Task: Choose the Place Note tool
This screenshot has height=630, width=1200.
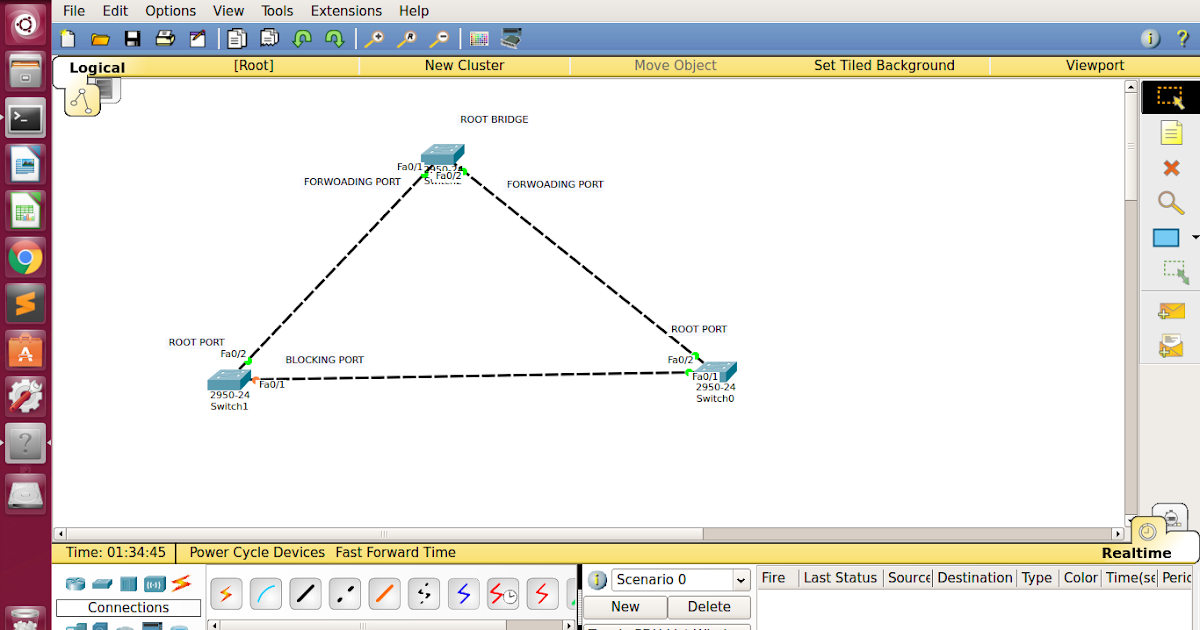Action: 1170,132
